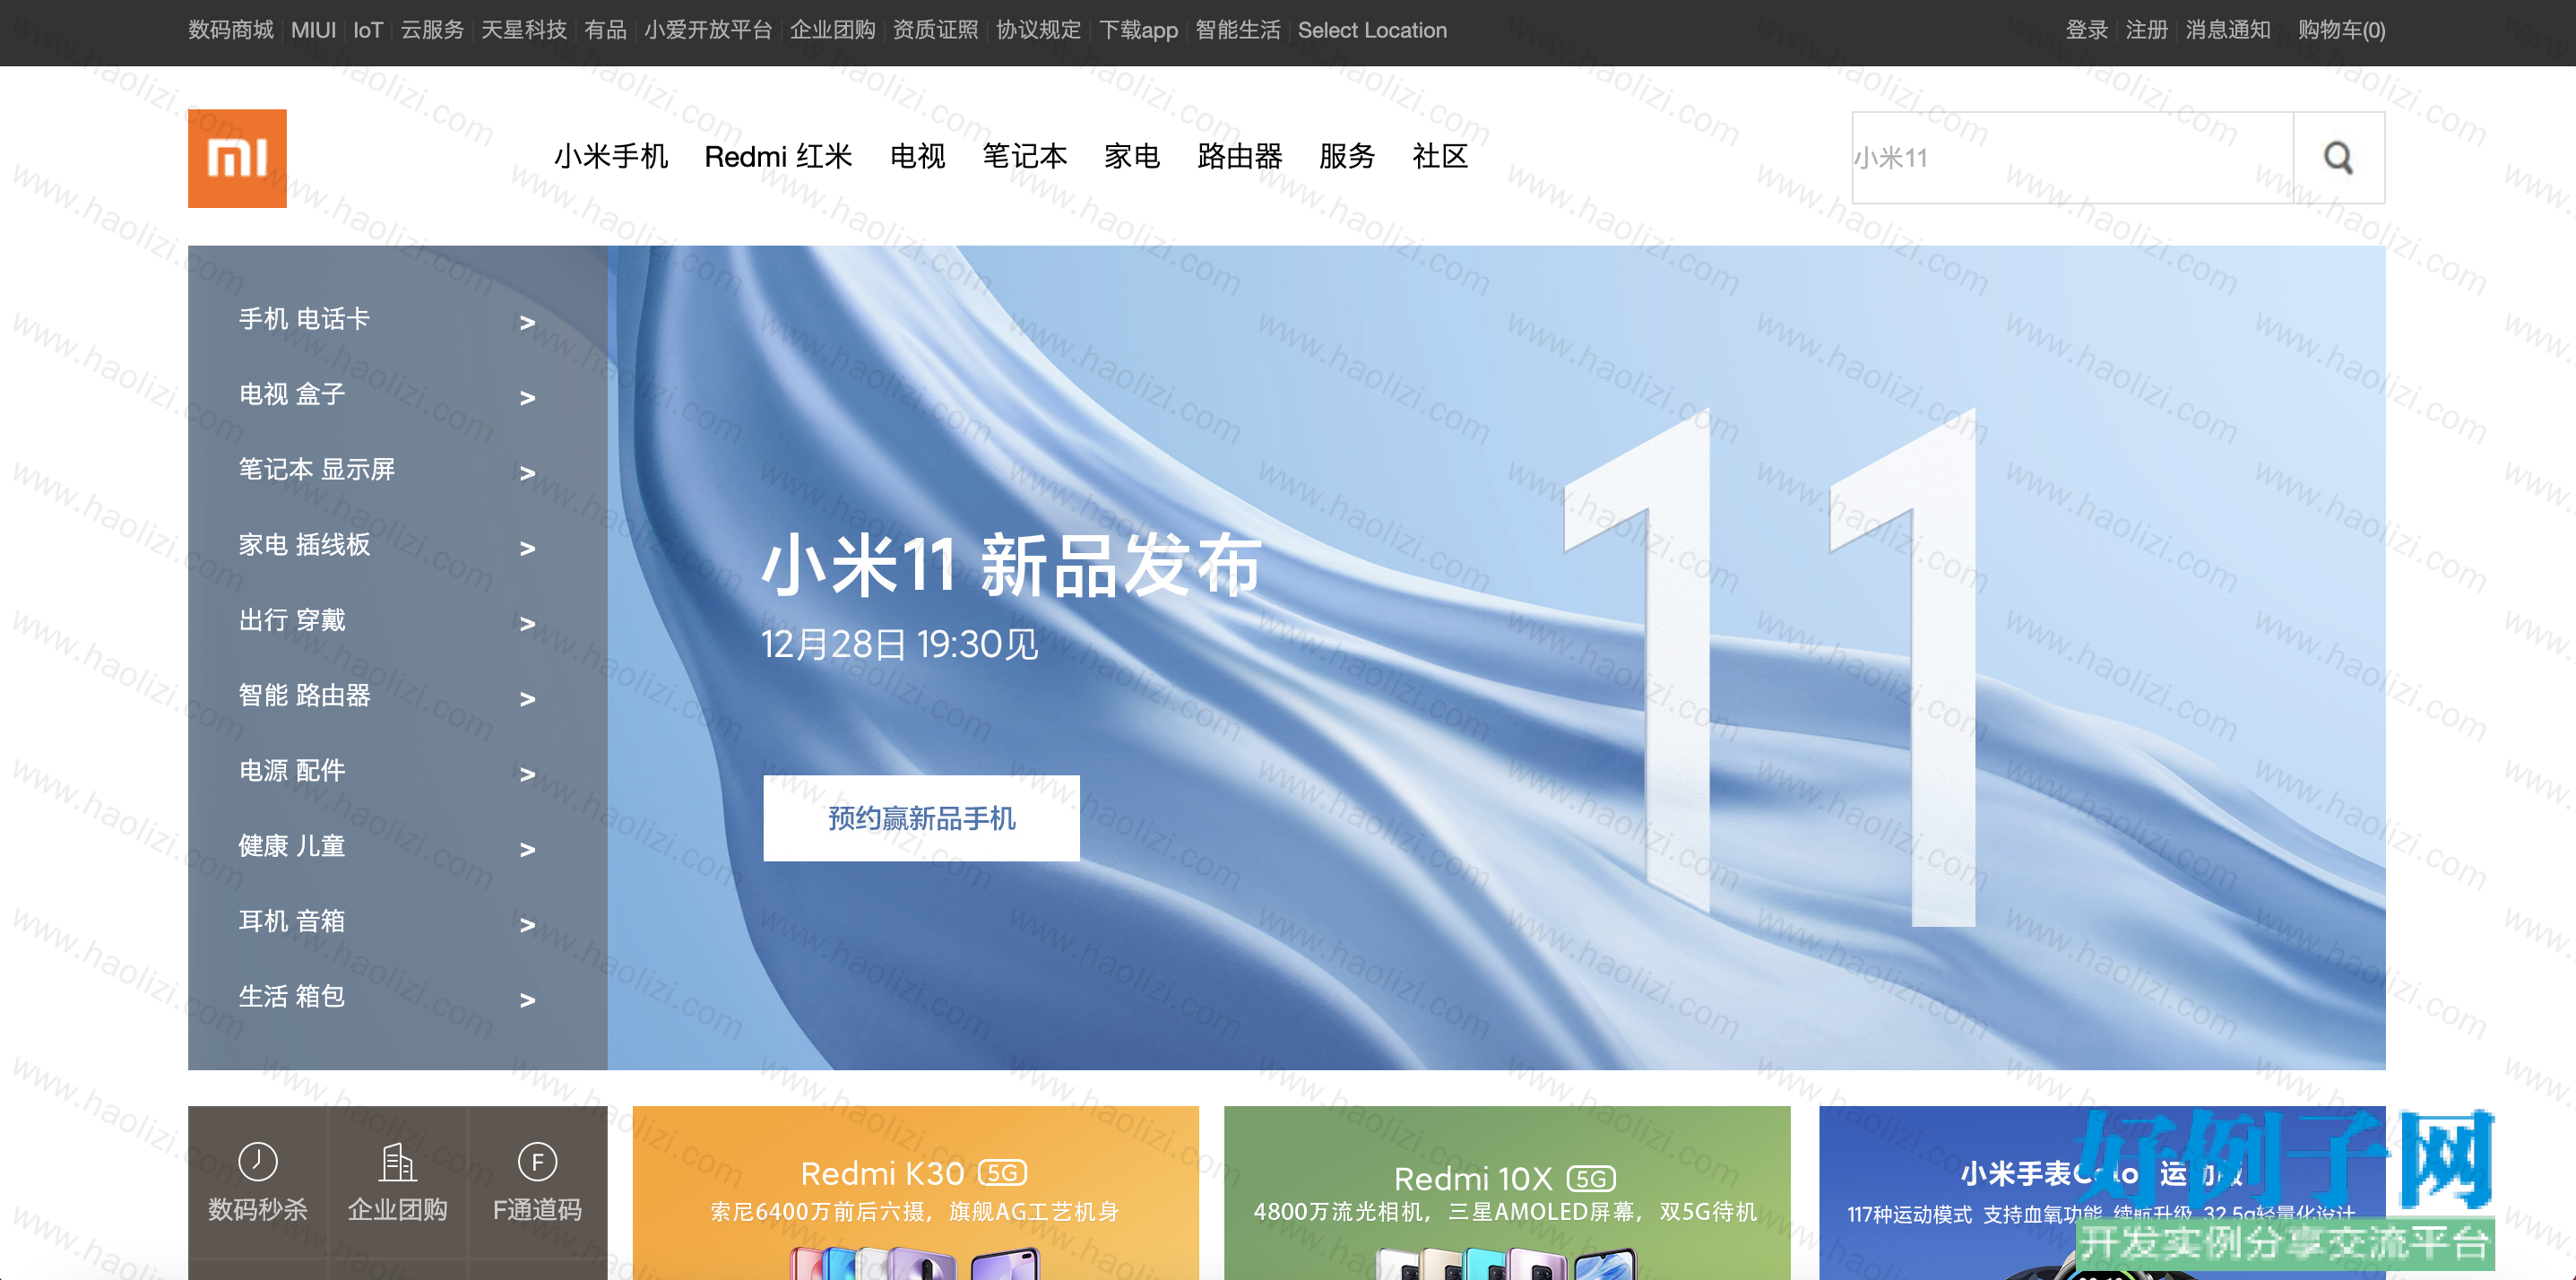Select the 耳机 音箱 category label
Image resolution: width=2576 pixels, height=1280 pixels.
pyautogui.click(x=292, y=921)
